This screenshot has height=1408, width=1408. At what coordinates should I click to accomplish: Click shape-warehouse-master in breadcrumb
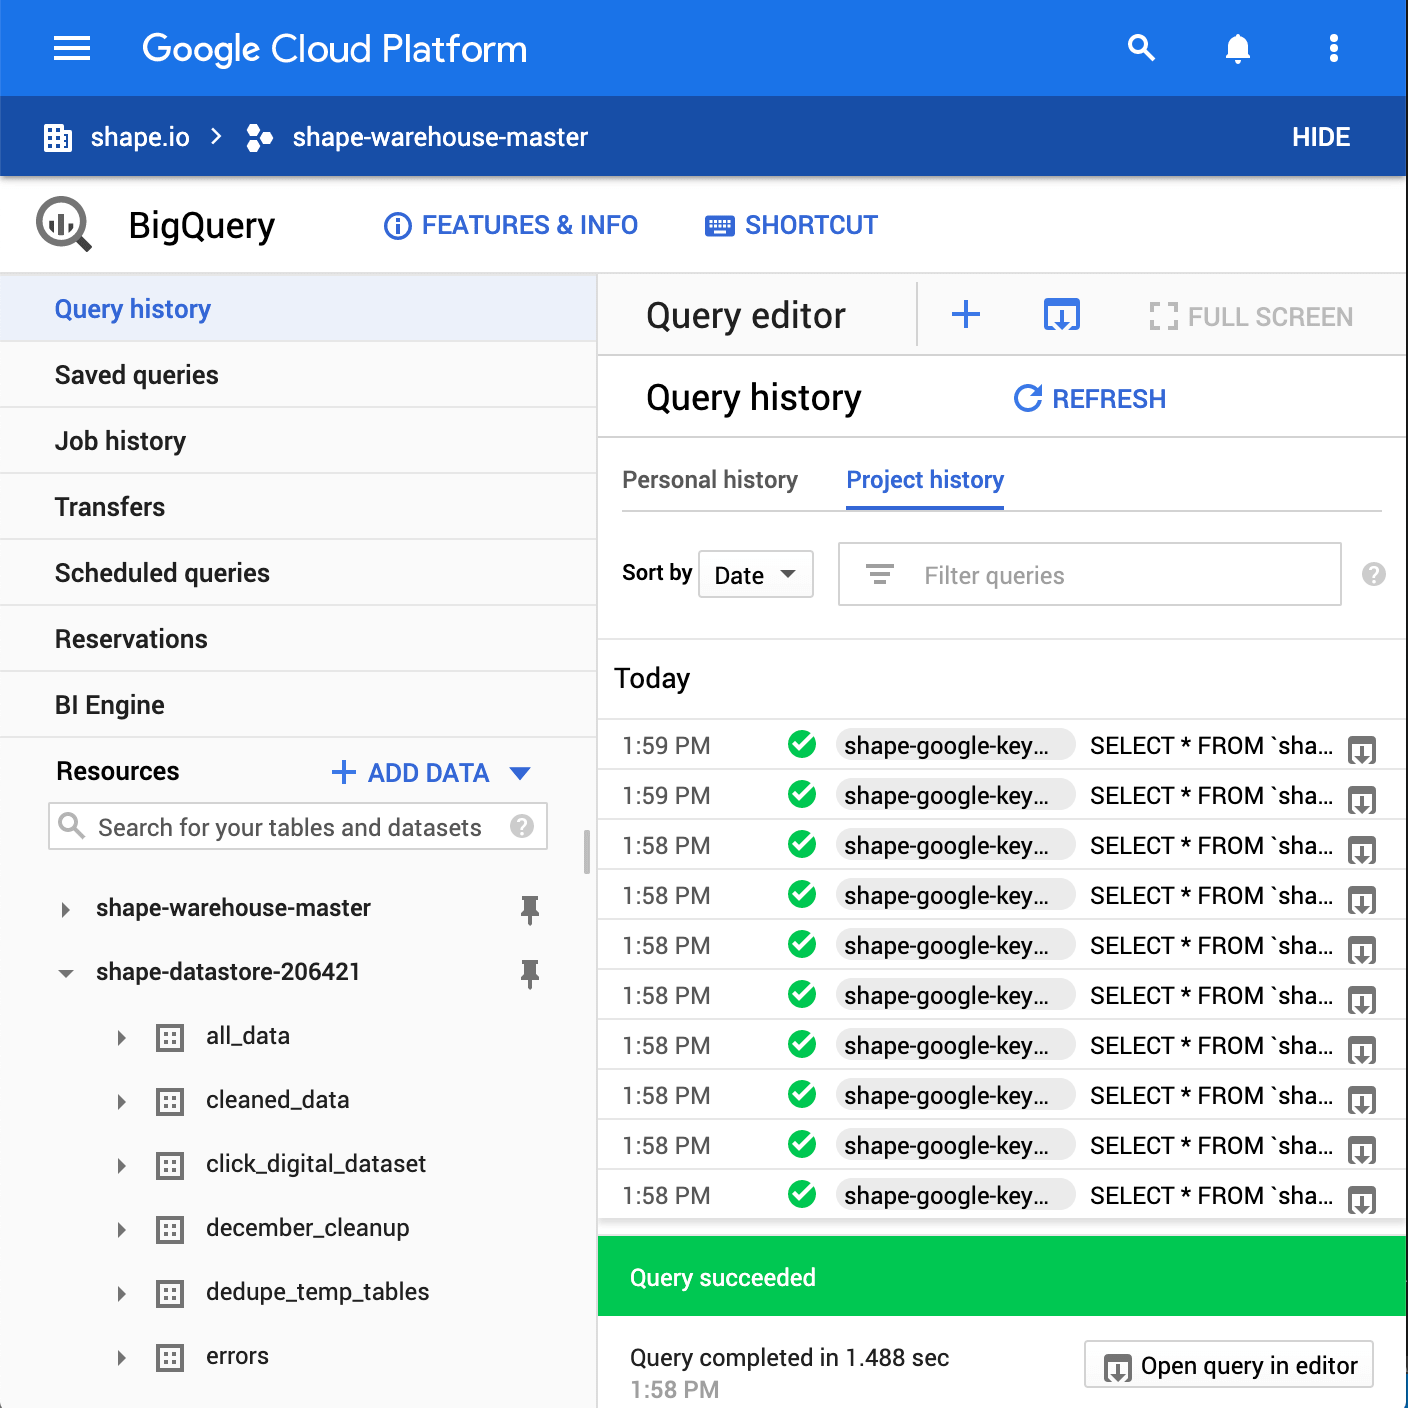pos(440,137)
